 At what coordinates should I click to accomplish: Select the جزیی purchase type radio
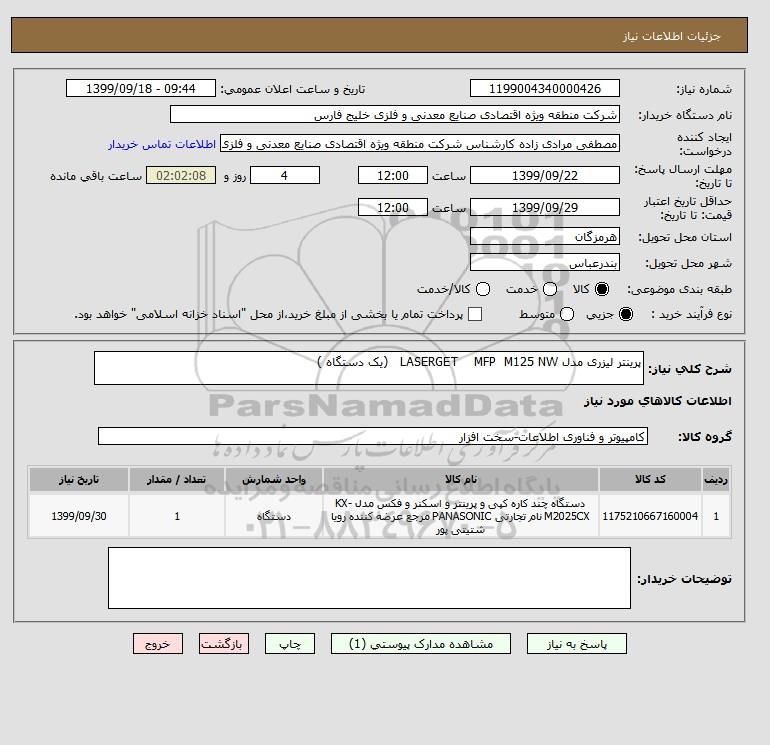pos(626,314)
